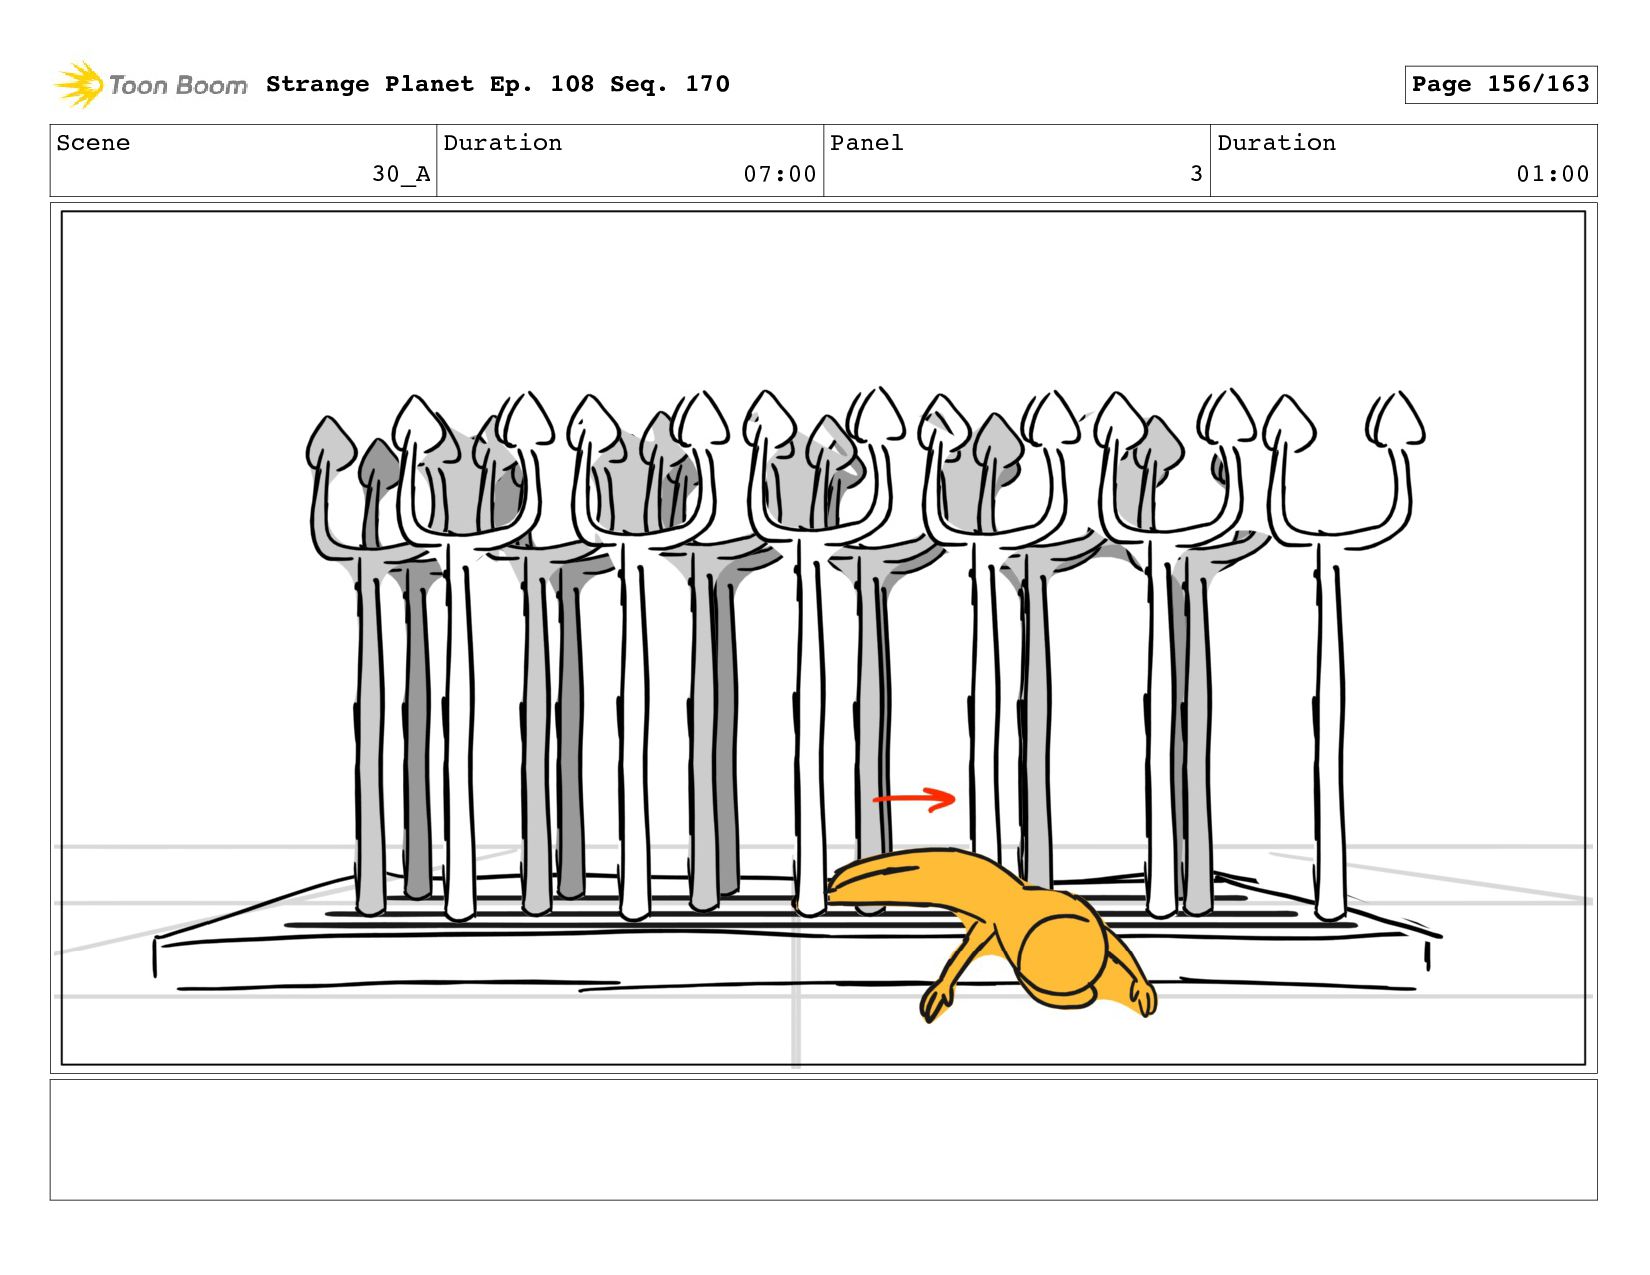This screenshot has width=1650, height=1275.
Task: Click the panel number "3"
Action: [x=1196, y=174]
